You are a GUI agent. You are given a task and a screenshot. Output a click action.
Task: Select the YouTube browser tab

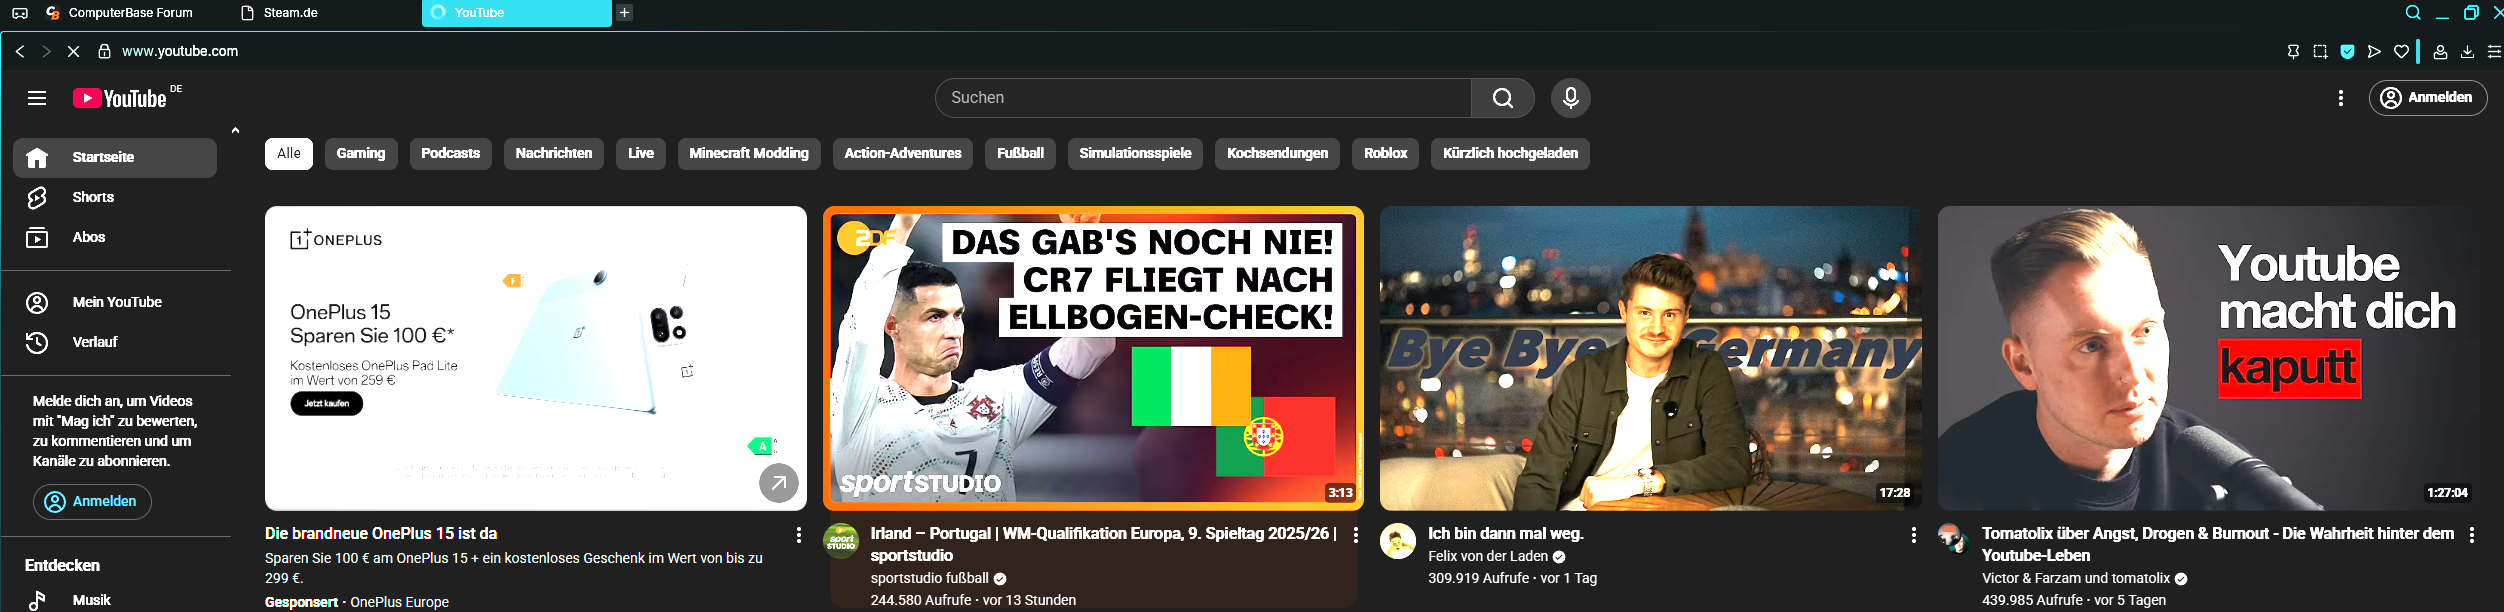[516, 13]
